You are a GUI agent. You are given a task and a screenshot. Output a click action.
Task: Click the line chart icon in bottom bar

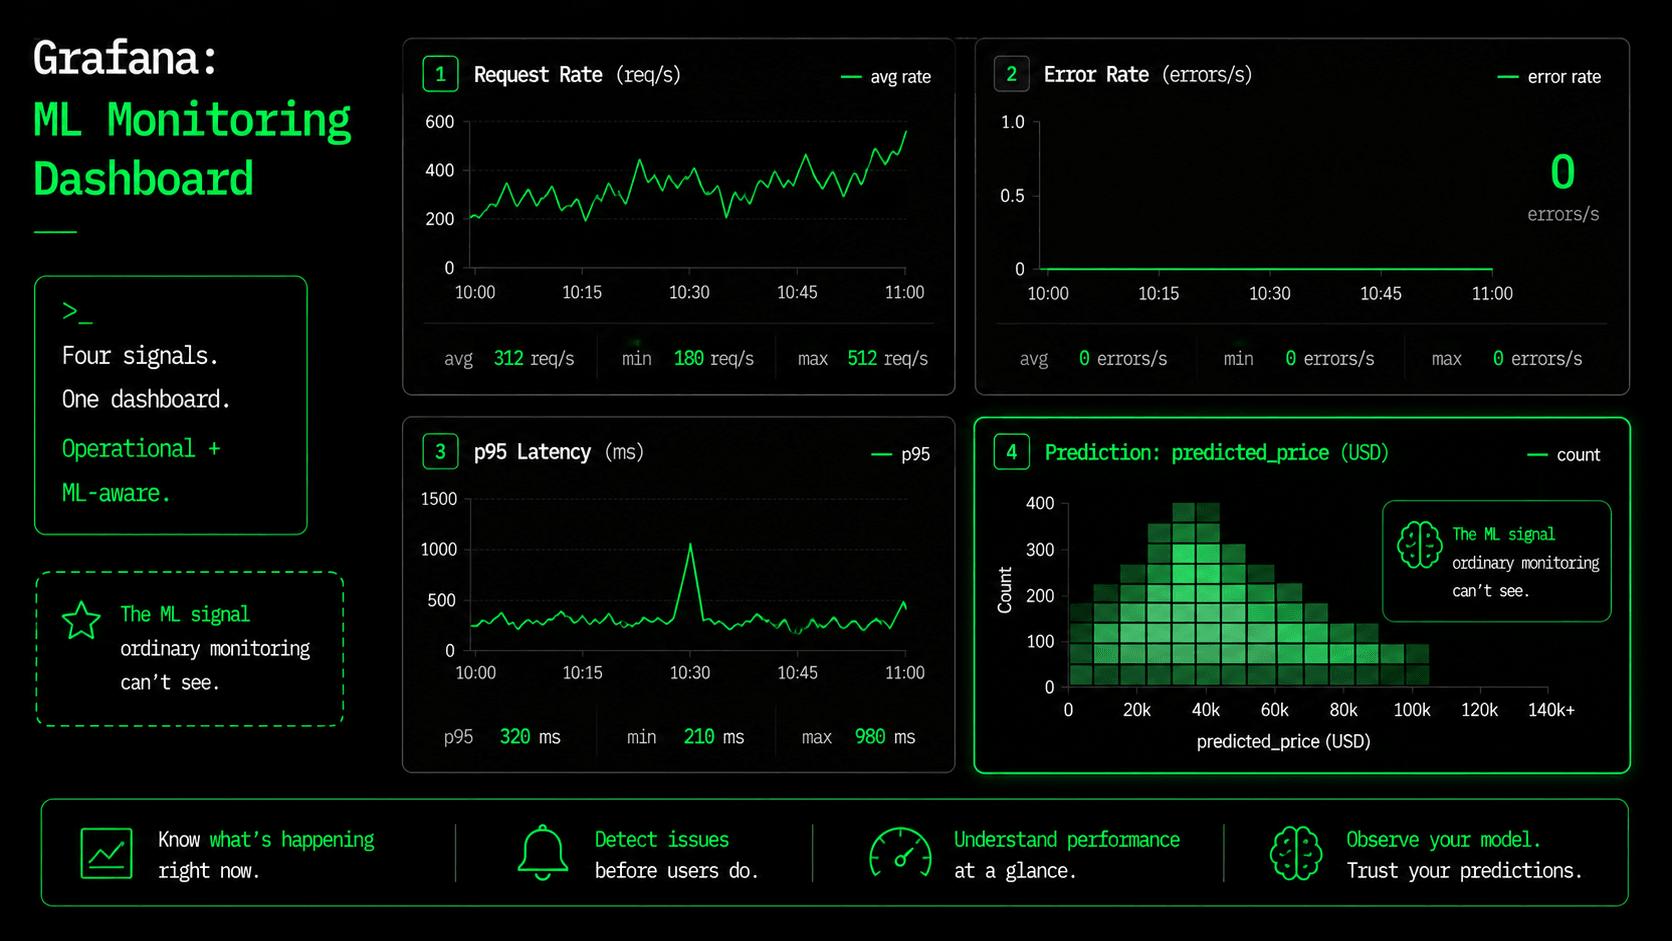(x=106, y=853)
